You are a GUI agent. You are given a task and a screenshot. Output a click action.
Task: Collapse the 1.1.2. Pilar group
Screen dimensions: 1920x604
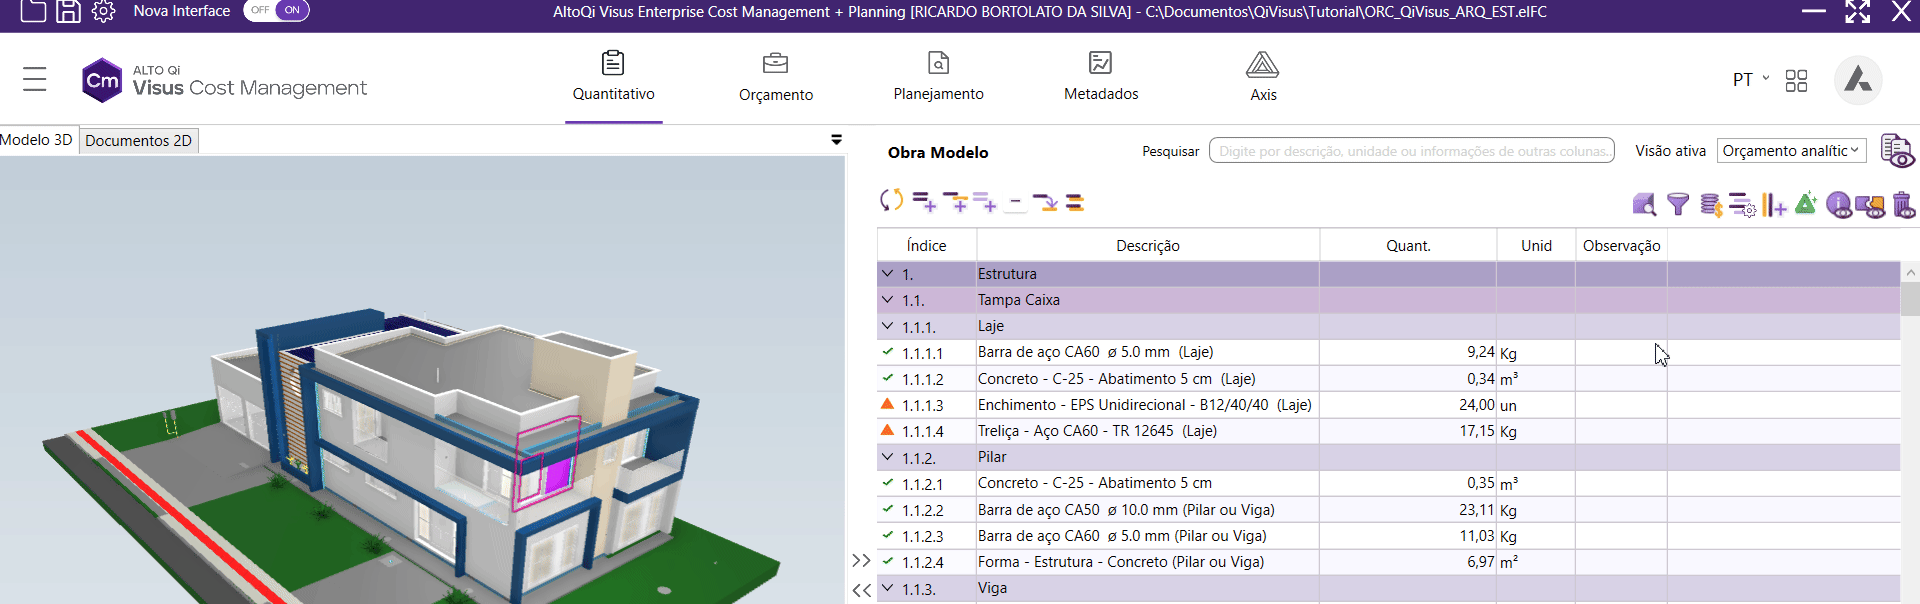887,457
